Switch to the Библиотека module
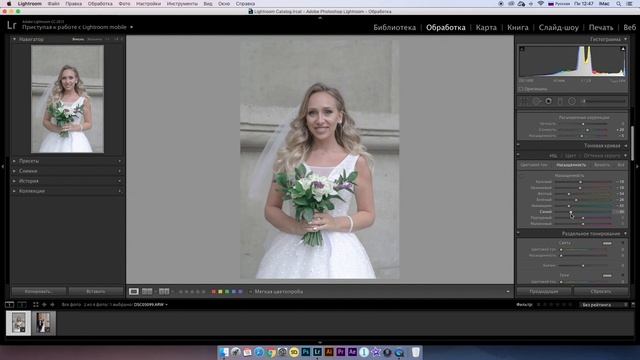 [394, 27]
